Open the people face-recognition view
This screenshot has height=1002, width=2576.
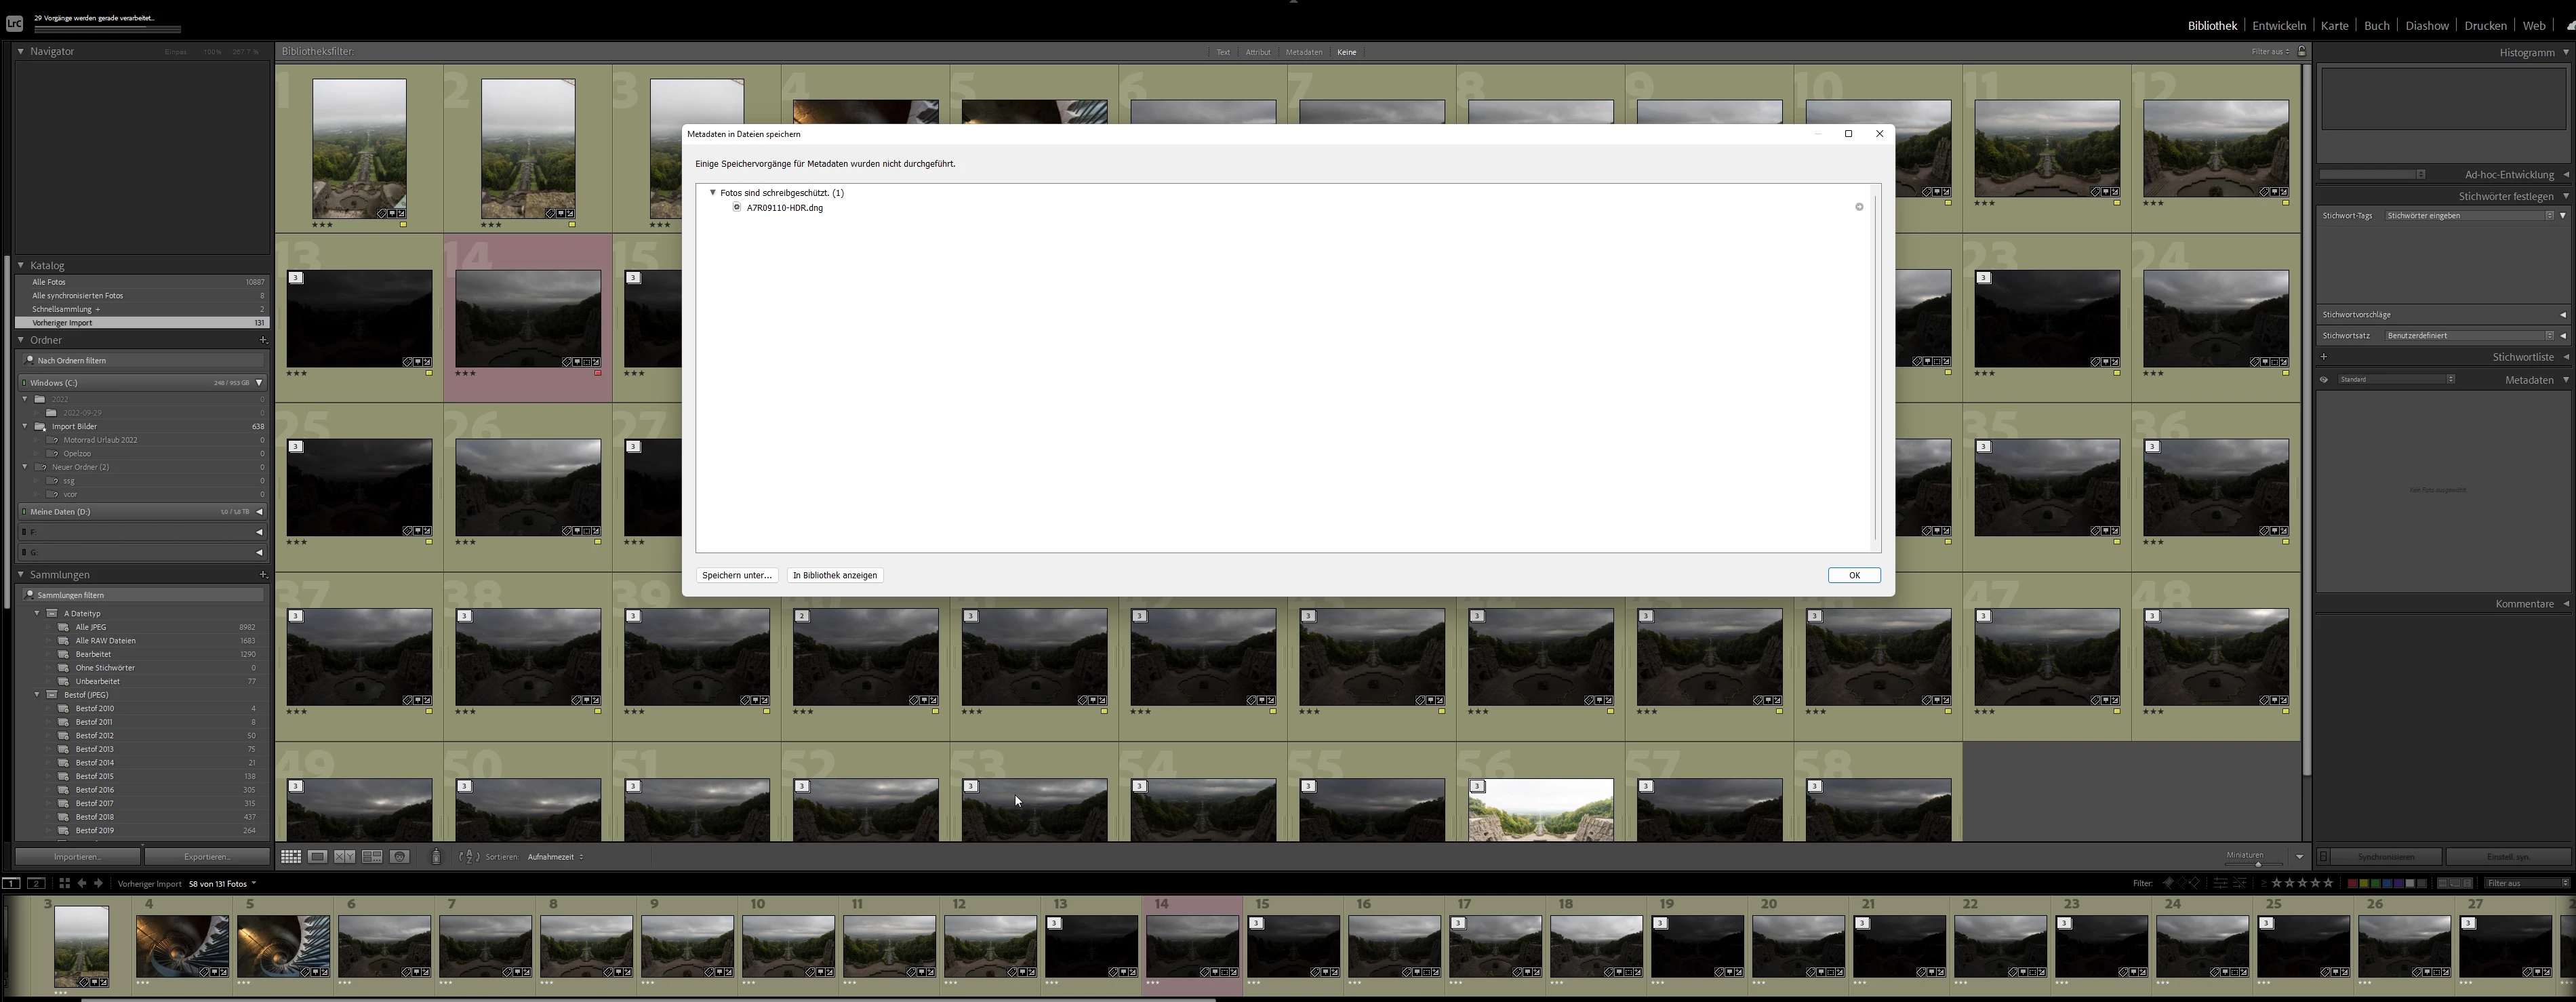pyautogui.click(x=399, y=857)
